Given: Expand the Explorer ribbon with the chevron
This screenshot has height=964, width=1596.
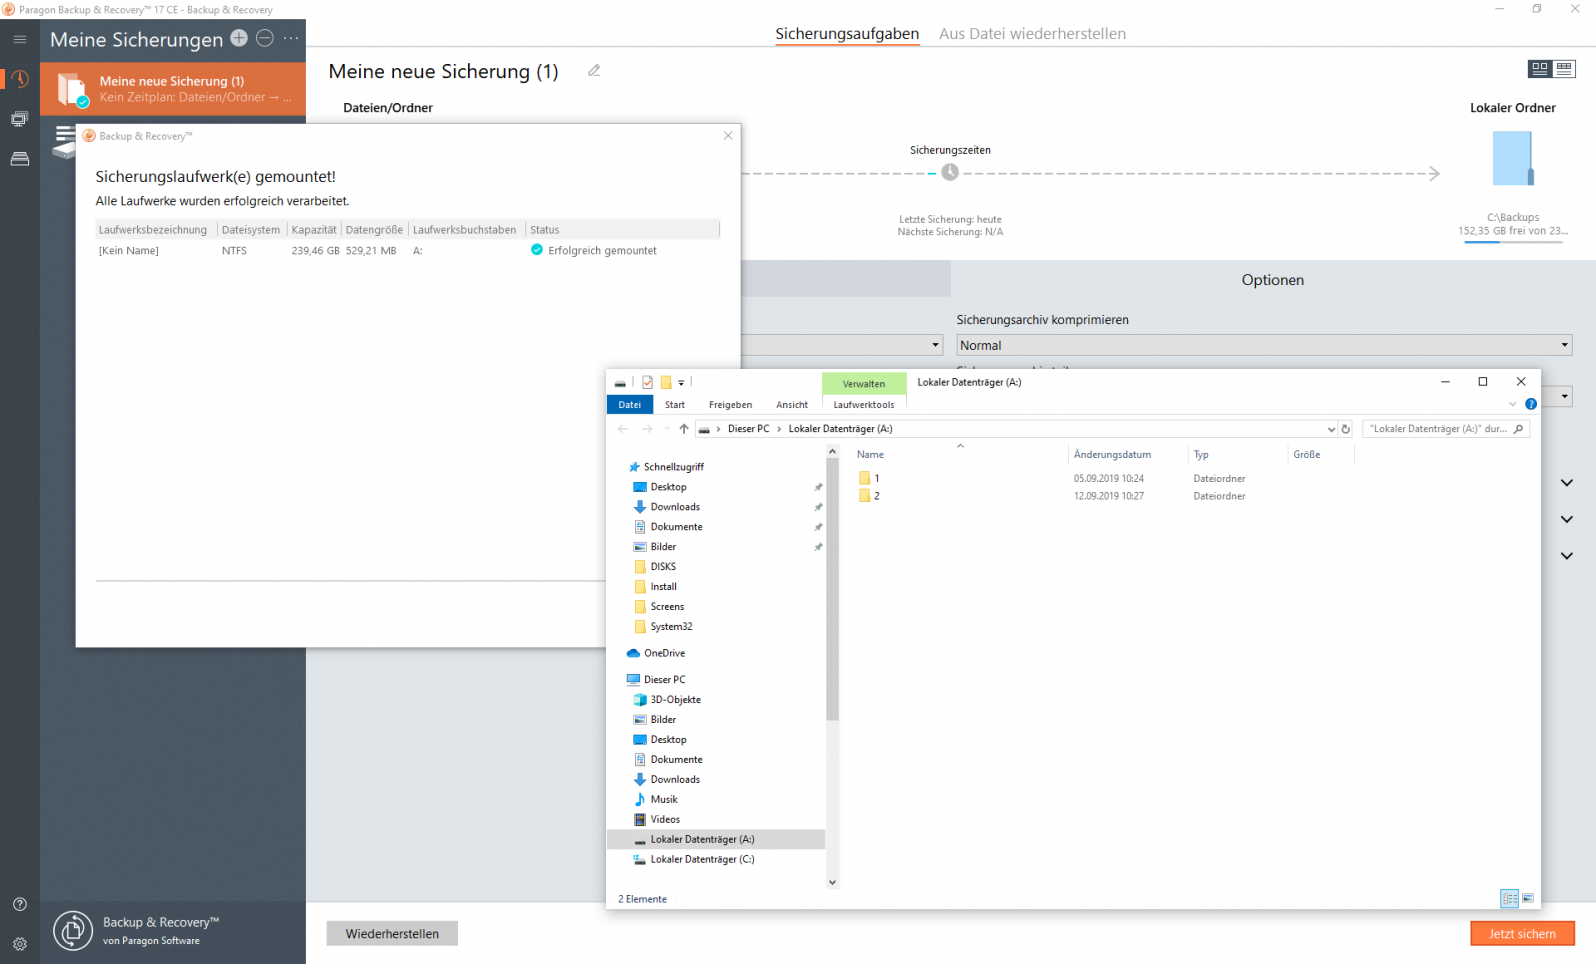Looking at the screenshot, I should pyautogui.click(x=1512, y=404).
